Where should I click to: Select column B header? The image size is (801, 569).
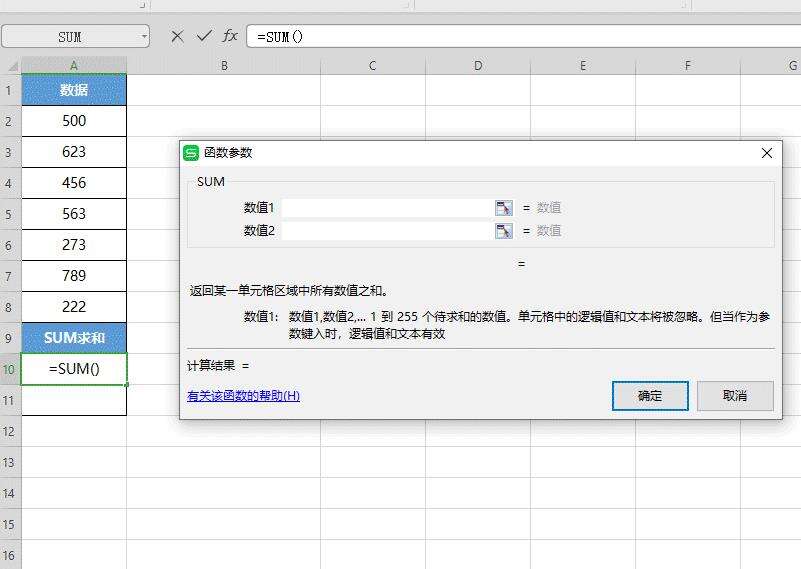(x=224, y=65)
